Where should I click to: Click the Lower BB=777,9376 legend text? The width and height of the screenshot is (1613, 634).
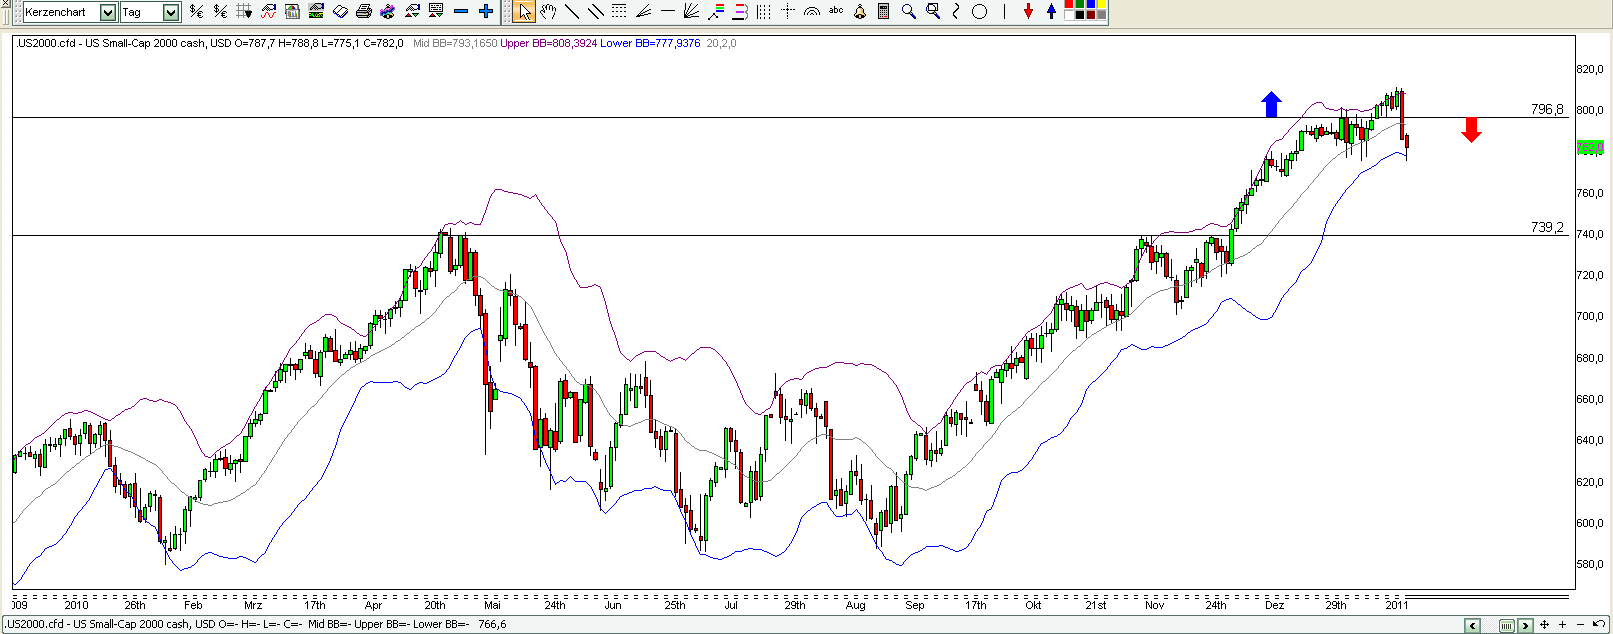(650, 43)
